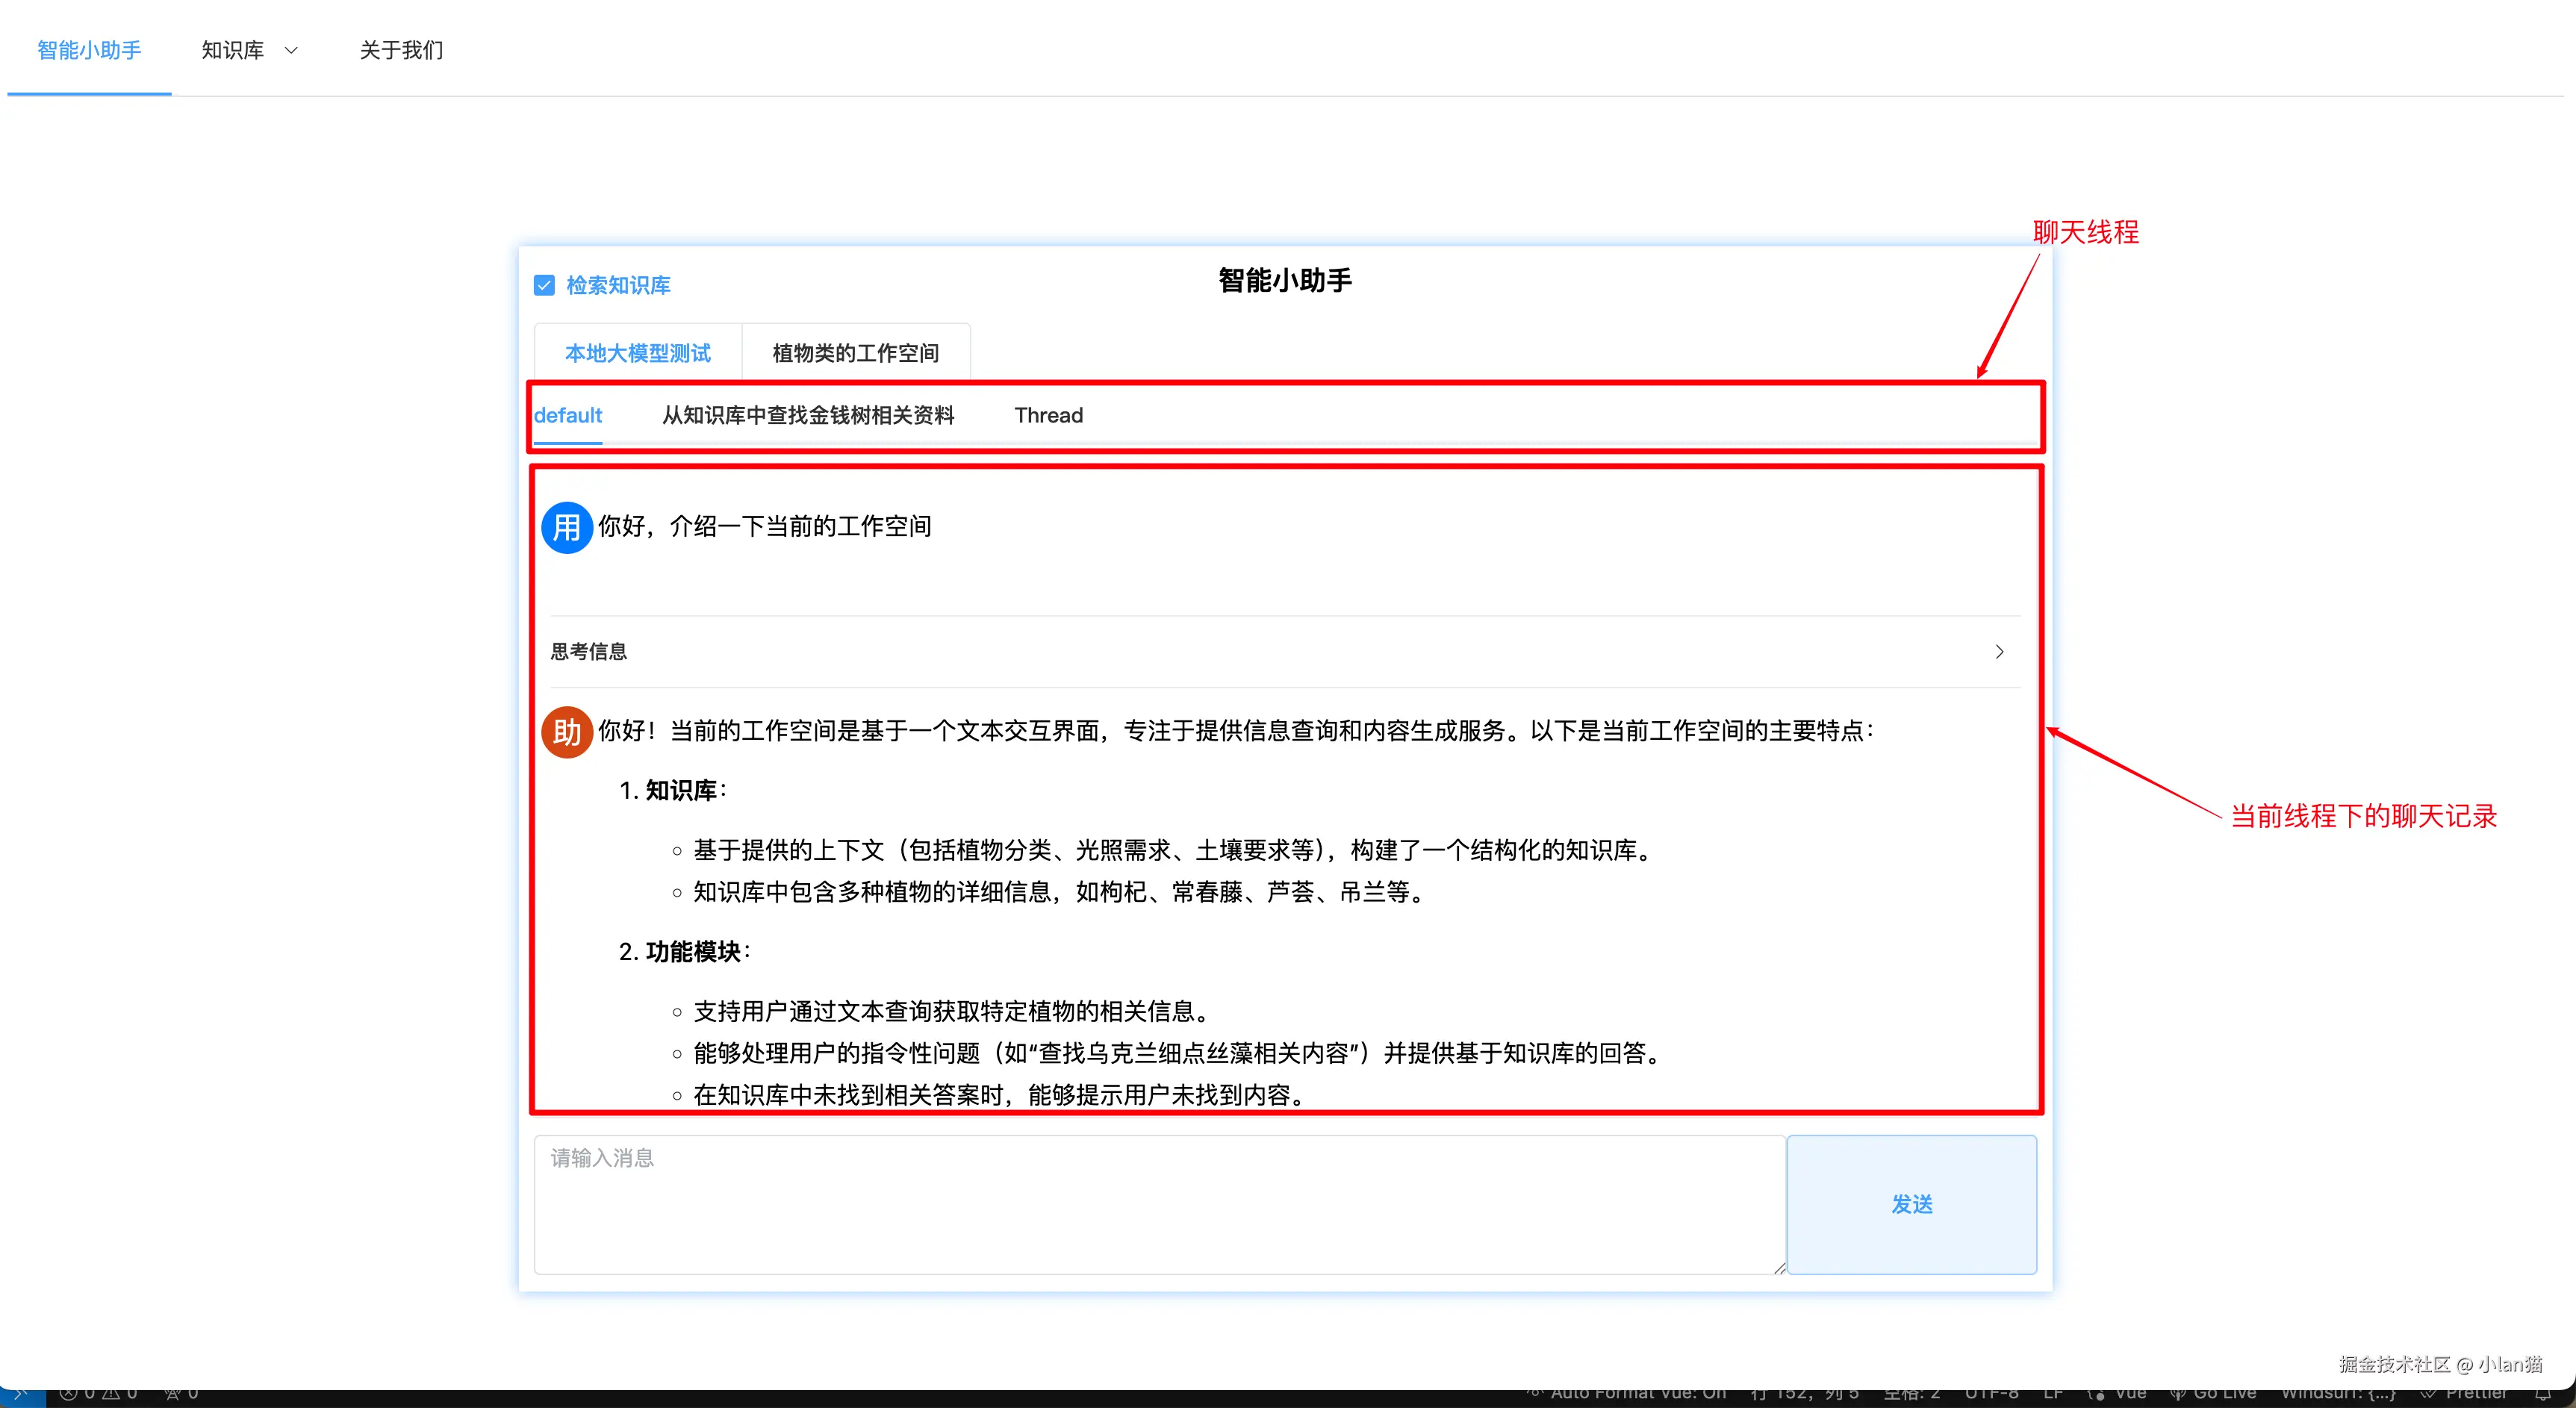This screenshot has width=2576, height=1408.
Task: Open the Thread chat tab
Action: click(1048, 415)
